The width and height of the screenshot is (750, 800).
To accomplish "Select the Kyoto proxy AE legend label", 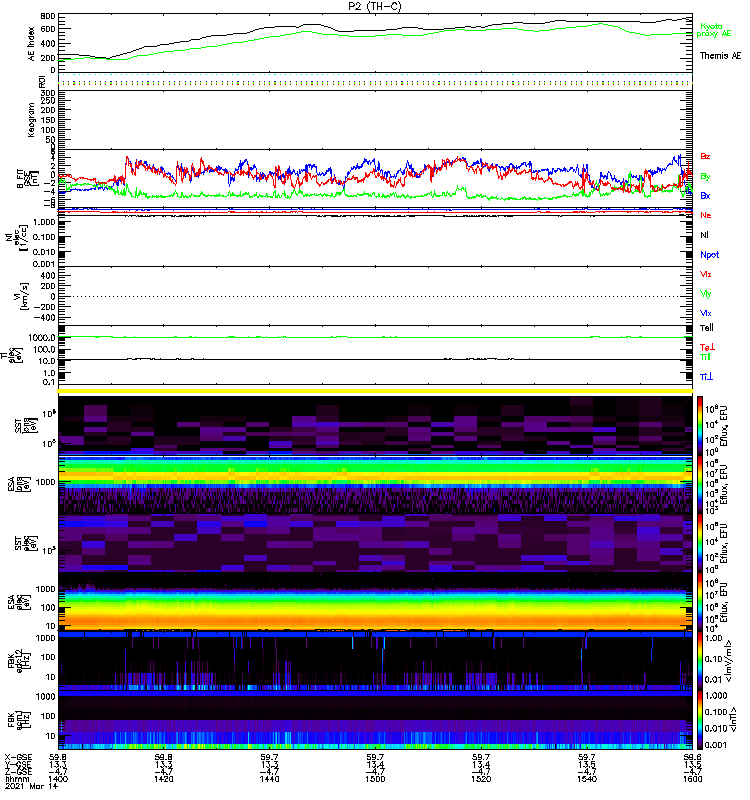I will [712, 29].
